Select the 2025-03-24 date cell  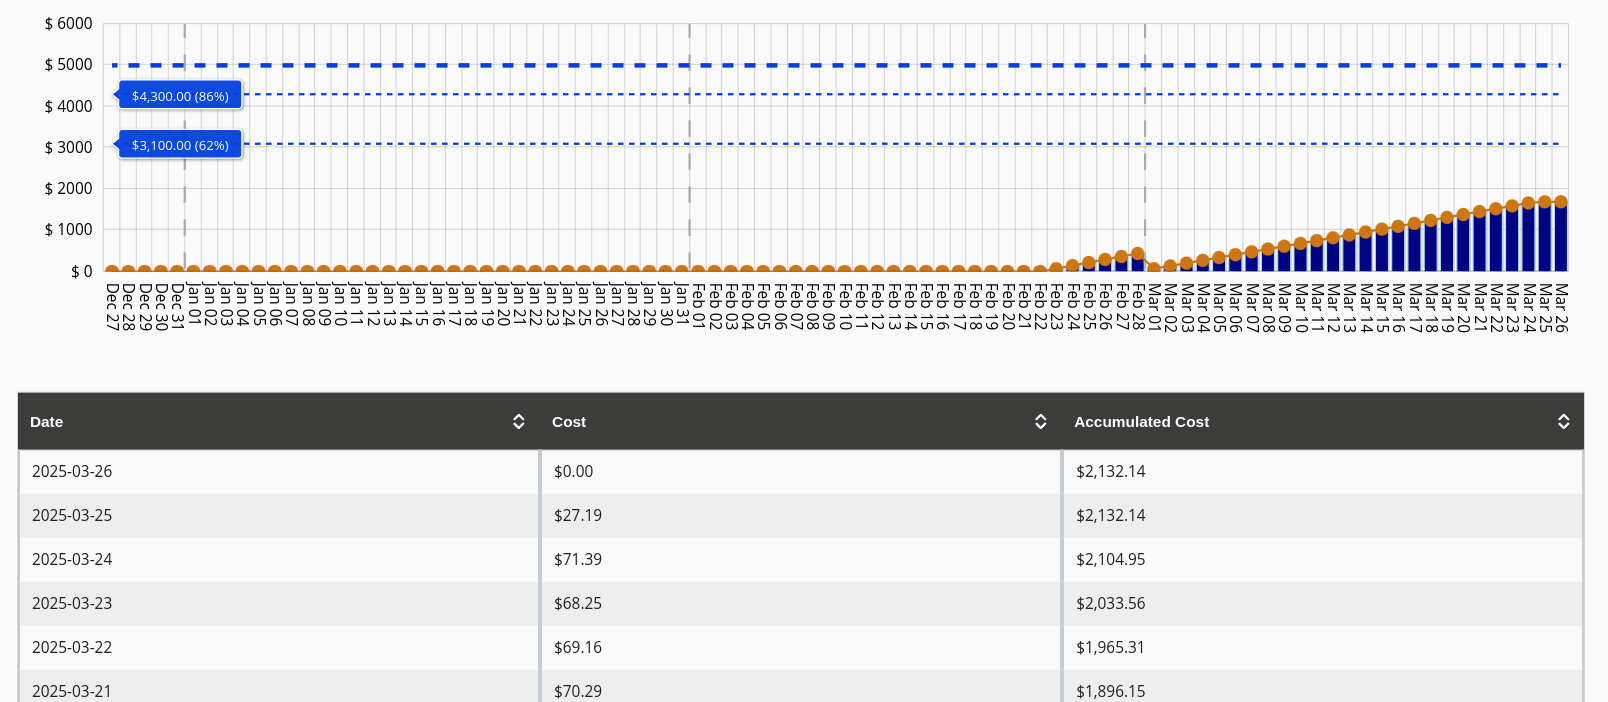pyautogui.click(x=72, y=559)
